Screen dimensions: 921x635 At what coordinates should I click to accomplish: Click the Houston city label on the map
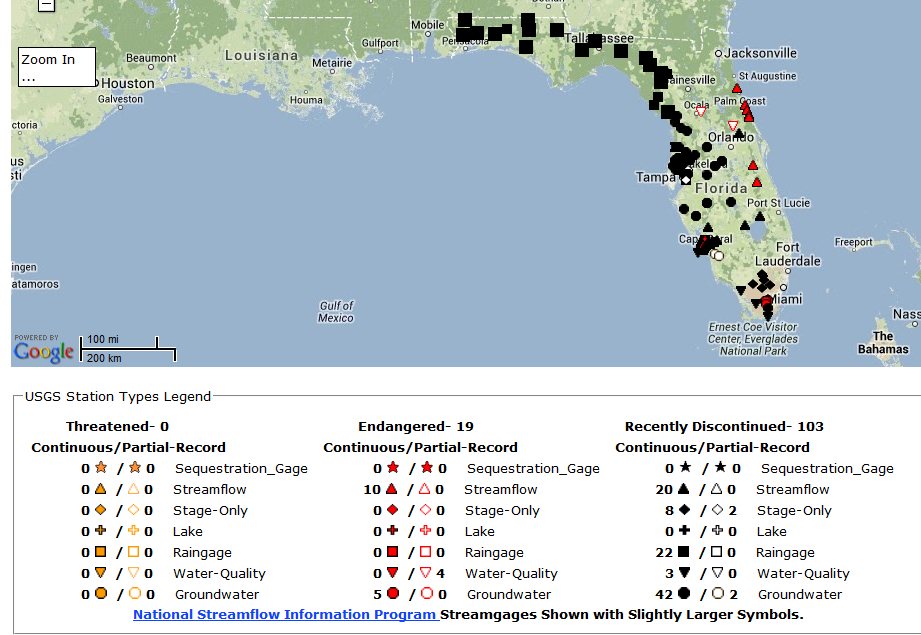pos(127,83)
